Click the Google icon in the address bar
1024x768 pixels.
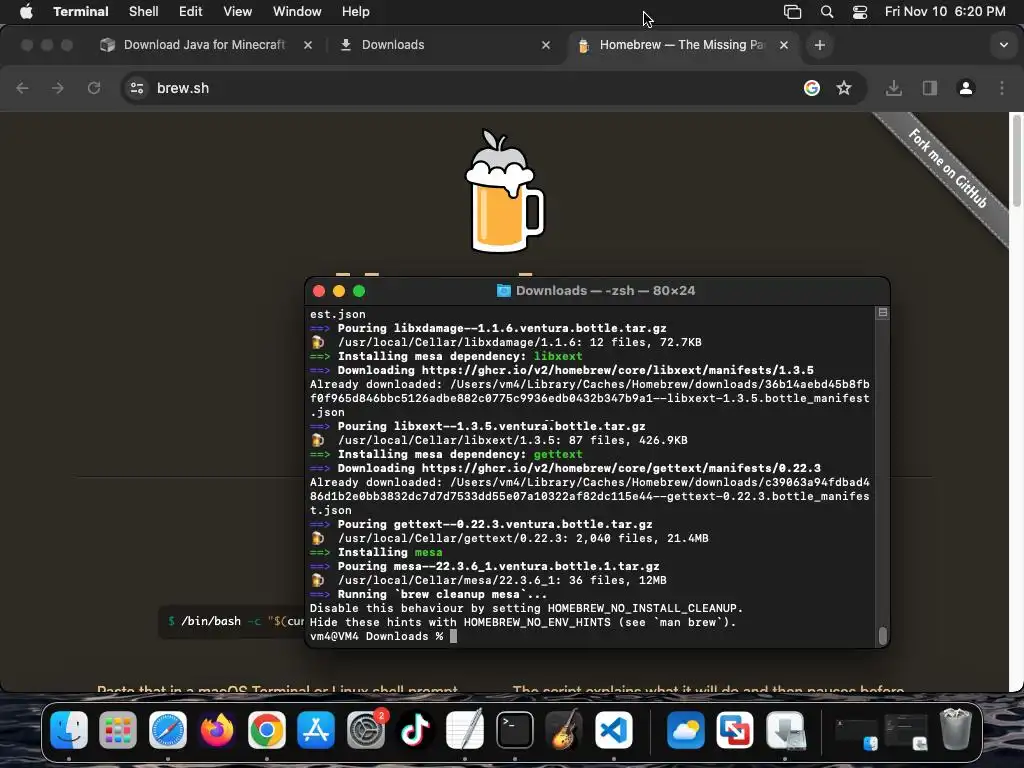click(812, 88)
